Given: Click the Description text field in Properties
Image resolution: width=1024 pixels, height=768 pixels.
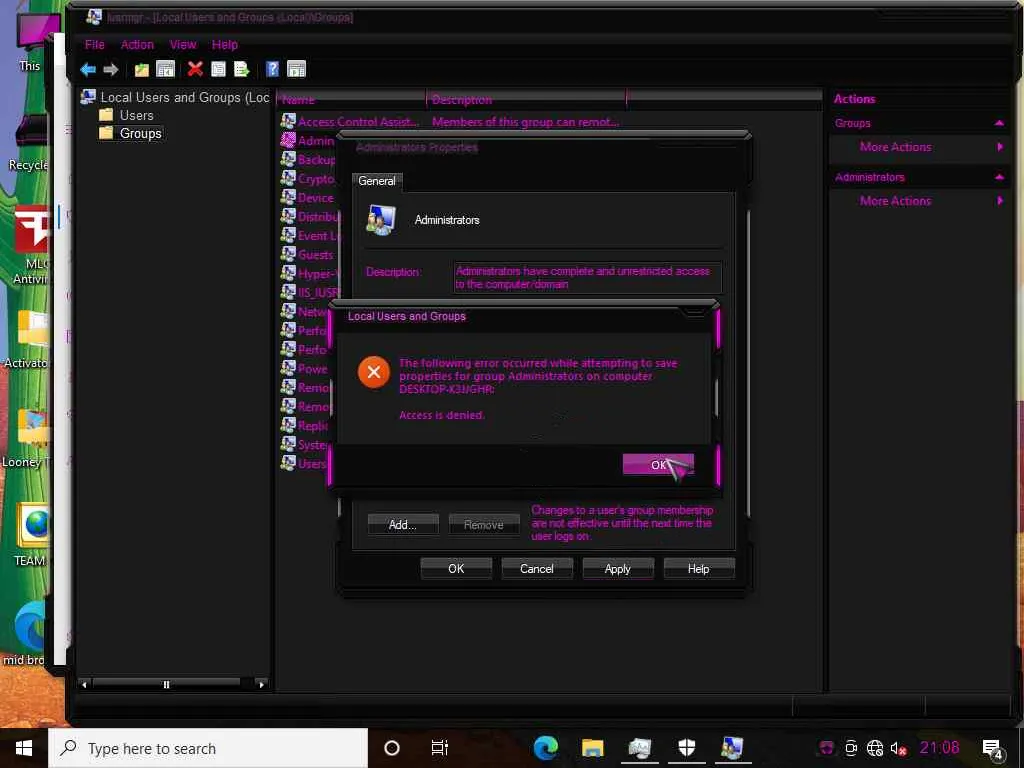Looking at the screenshot, I should [587, 278].
